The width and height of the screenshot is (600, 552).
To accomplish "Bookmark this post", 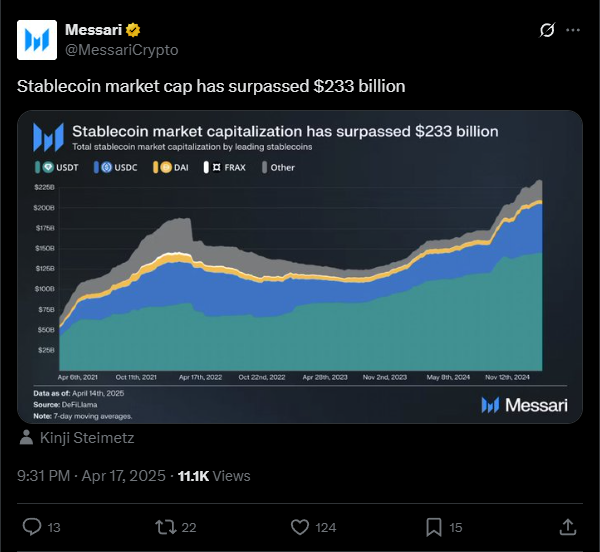I will pyautogui.click(x=434, y=527).
